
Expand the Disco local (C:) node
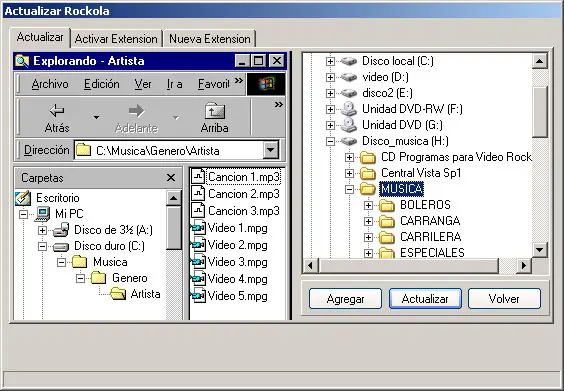tap(330, 61)
